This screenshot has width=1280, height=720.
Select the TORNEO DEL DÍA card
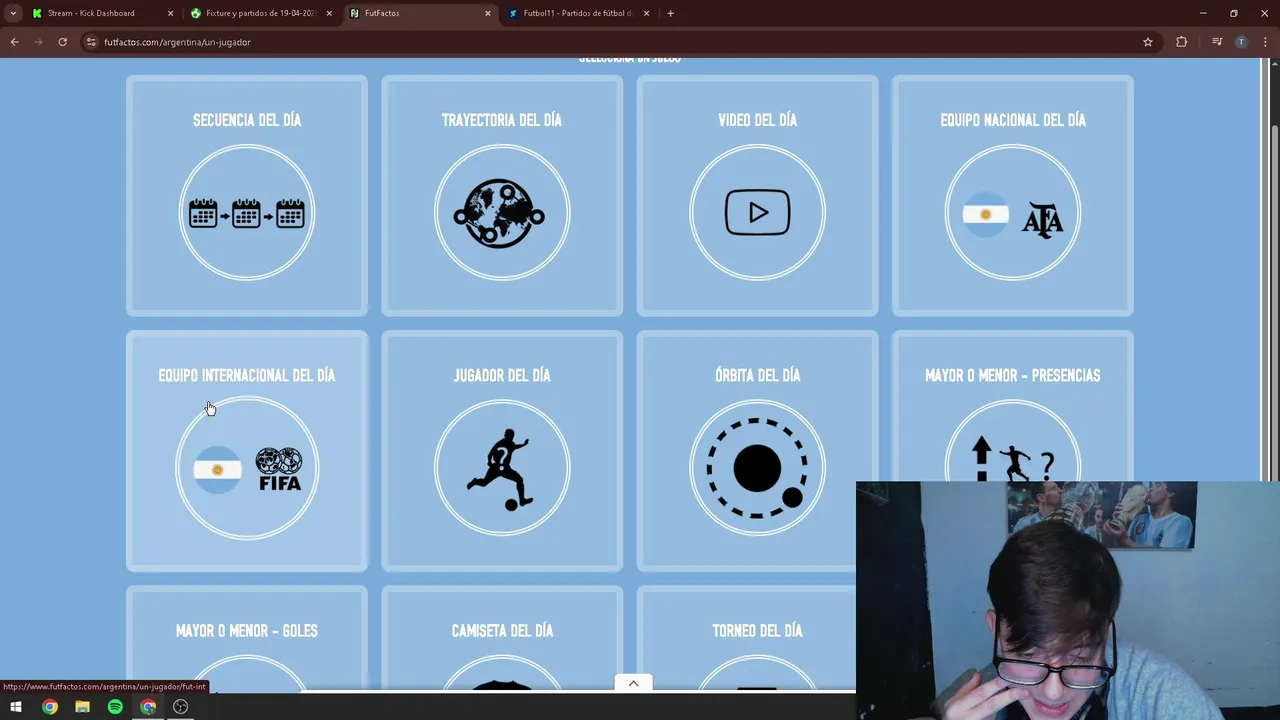[746, 639]
